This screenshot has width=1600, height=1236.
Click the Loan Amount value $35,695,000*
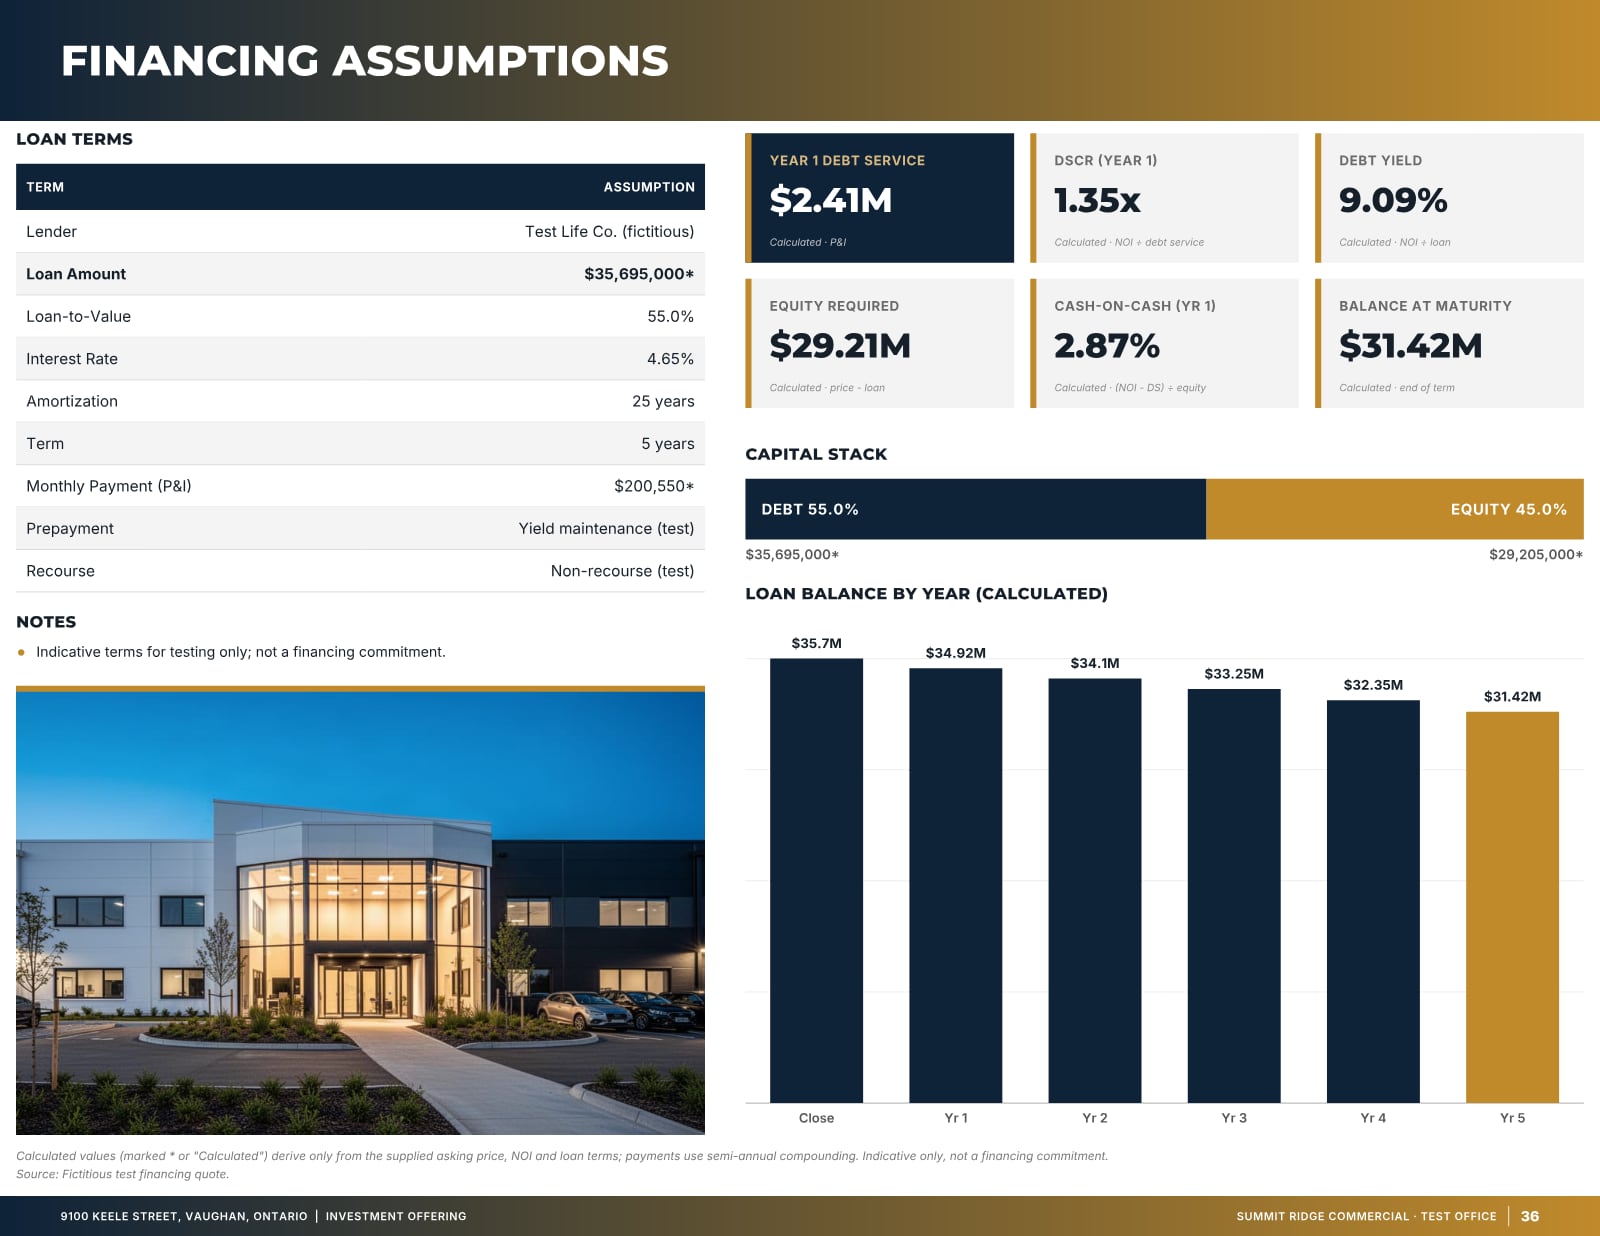click(639, 274)
